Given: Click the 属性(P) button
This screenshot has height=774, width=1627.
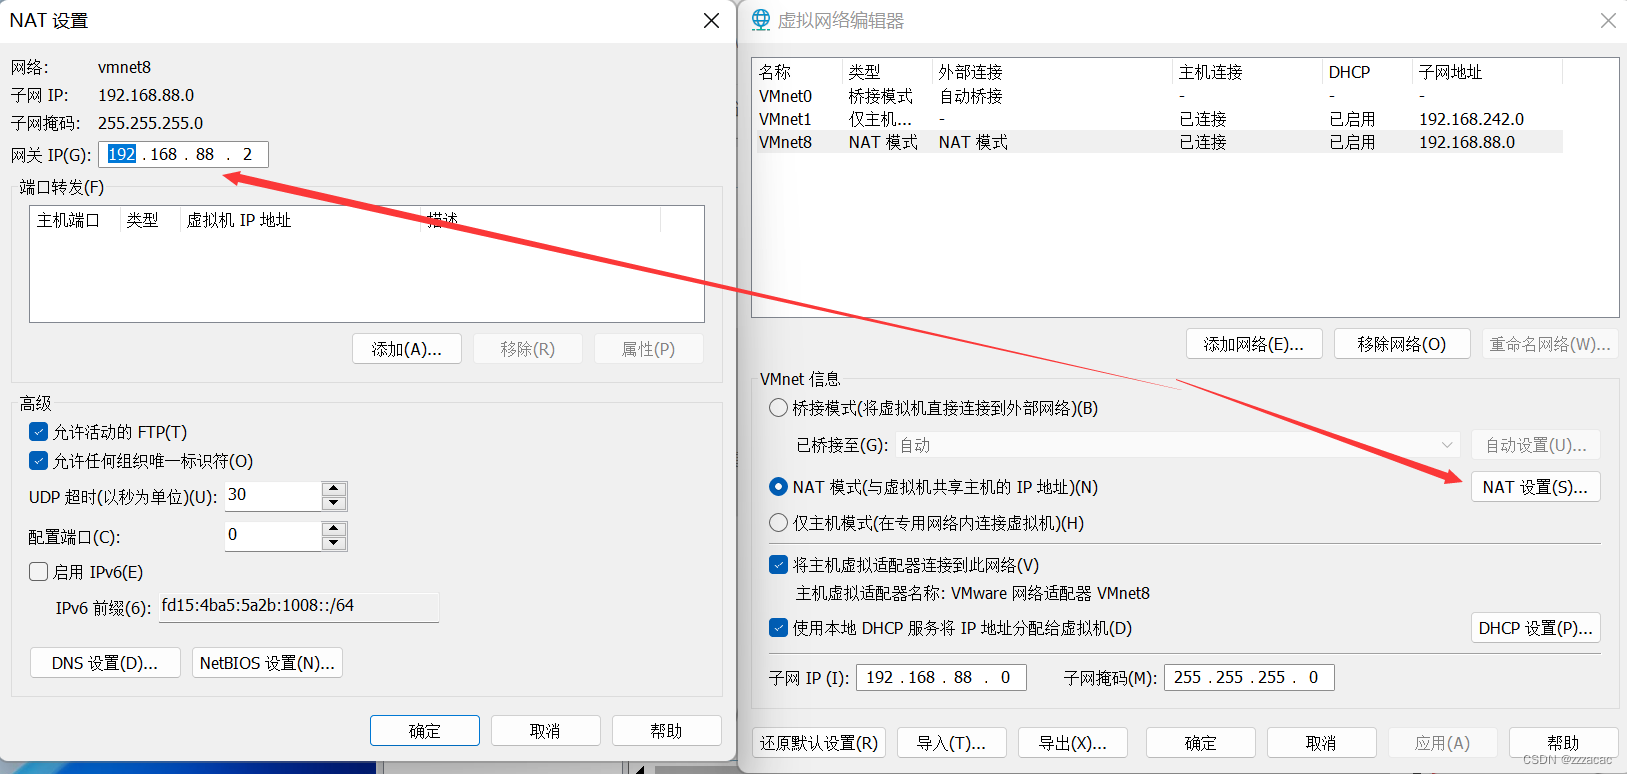Looking at the screenshot, I should pos(648,349).
